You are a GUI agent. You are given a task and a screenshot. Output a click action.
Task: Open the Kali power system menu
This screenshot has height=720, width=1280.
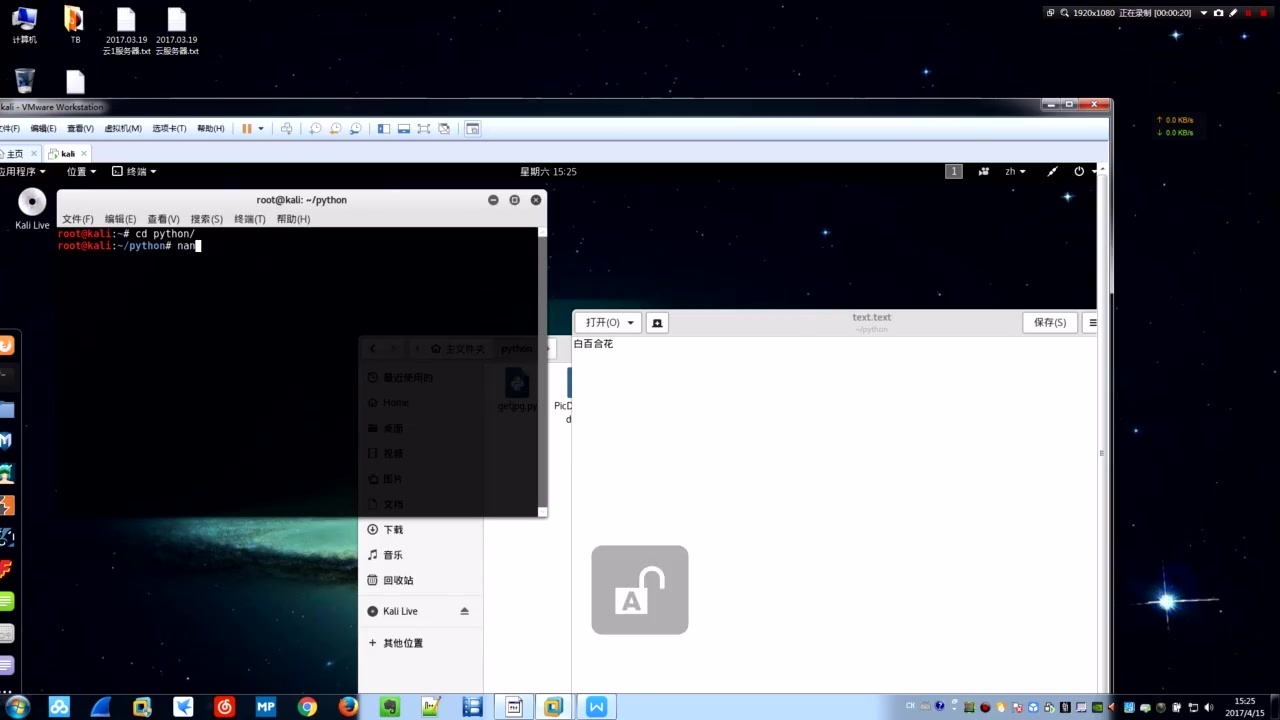pyautogui.click(x=1083, y=171)
